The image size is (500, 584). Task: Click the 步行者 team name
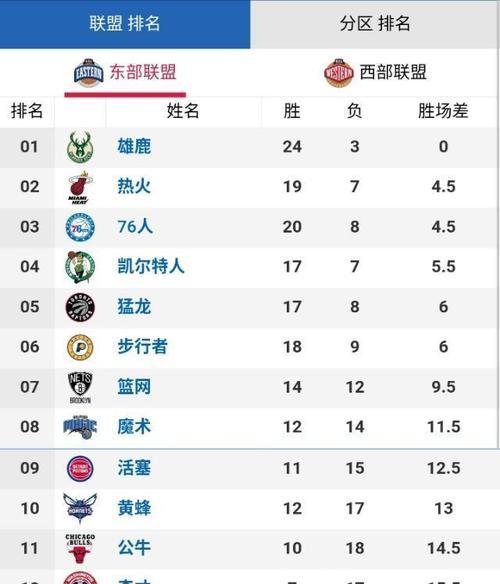point(142,346)
